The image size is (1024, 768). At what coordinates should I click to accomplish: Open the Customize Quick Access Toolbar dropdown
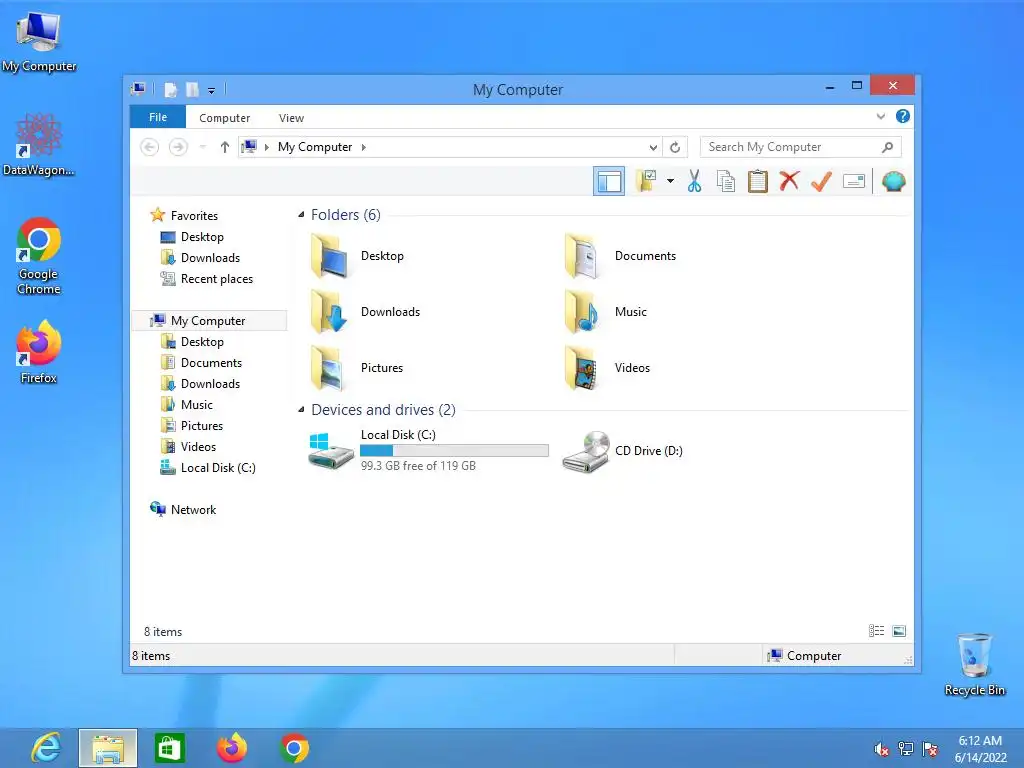click(211, 90)
